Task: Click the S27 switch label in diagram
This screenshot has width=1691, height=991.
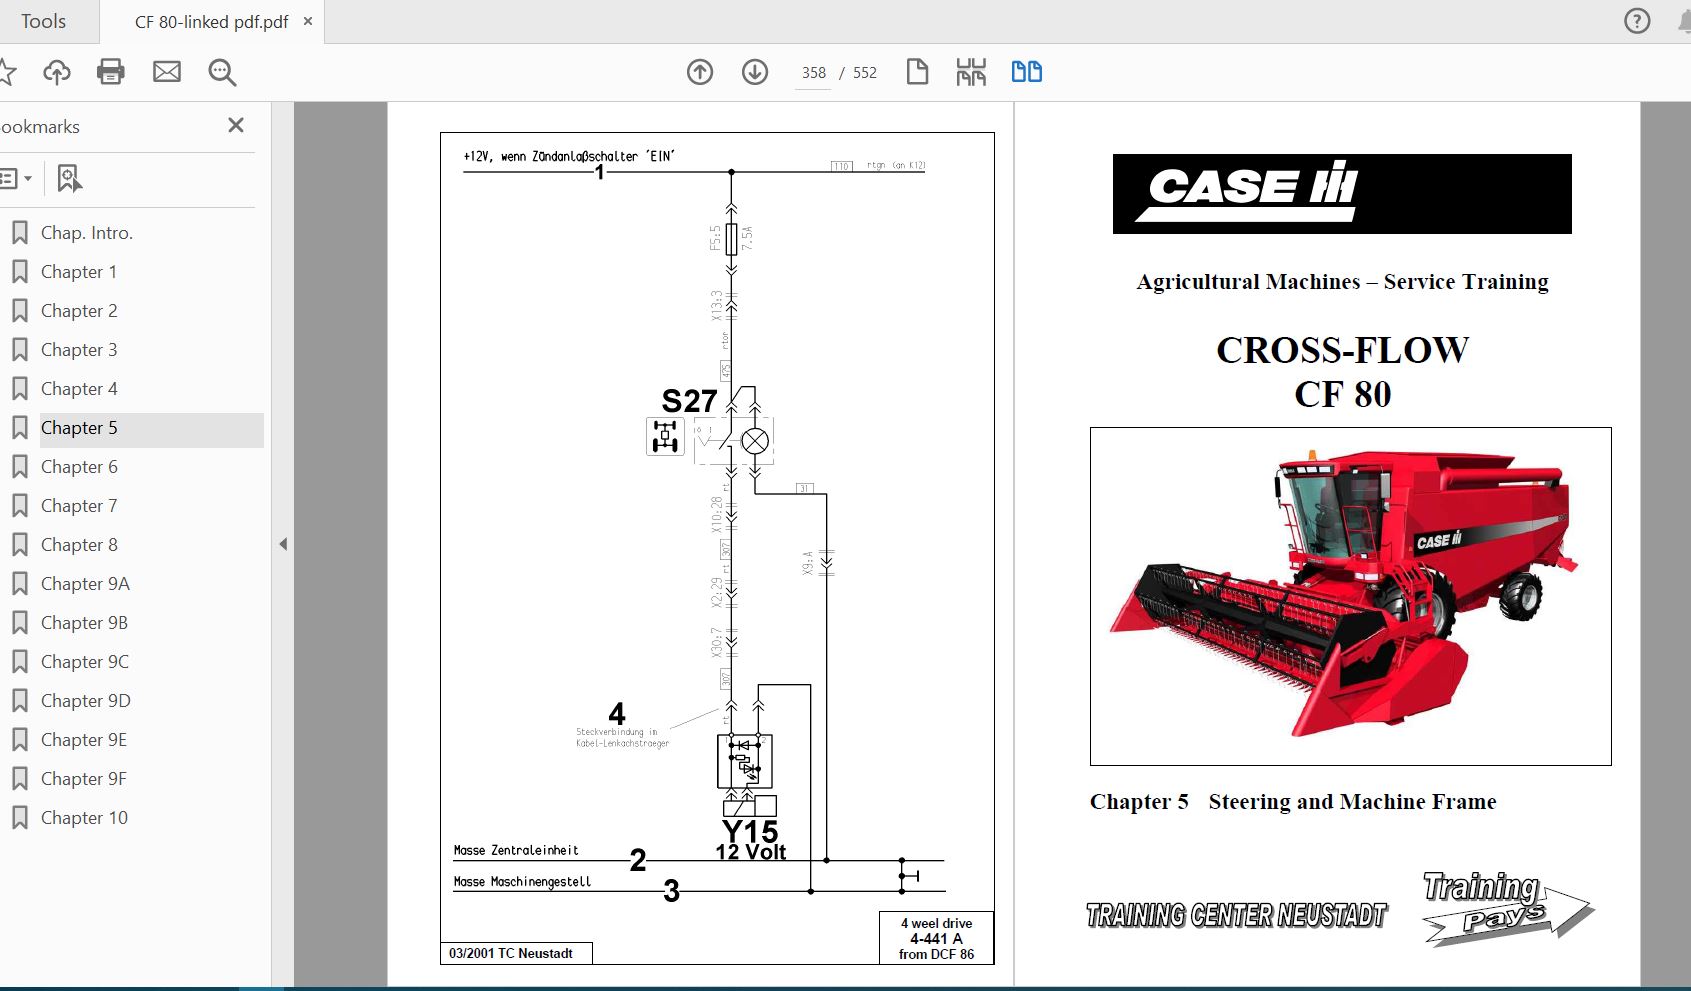Action: (x=689, y=401)
